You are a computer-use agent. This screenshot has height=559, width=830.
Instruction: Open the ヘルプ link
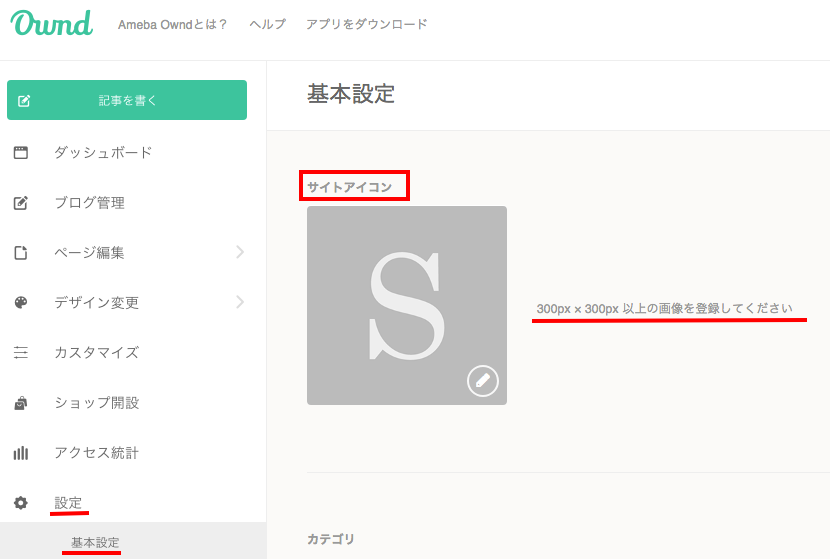pyautogui.click(x=267, y=24)
